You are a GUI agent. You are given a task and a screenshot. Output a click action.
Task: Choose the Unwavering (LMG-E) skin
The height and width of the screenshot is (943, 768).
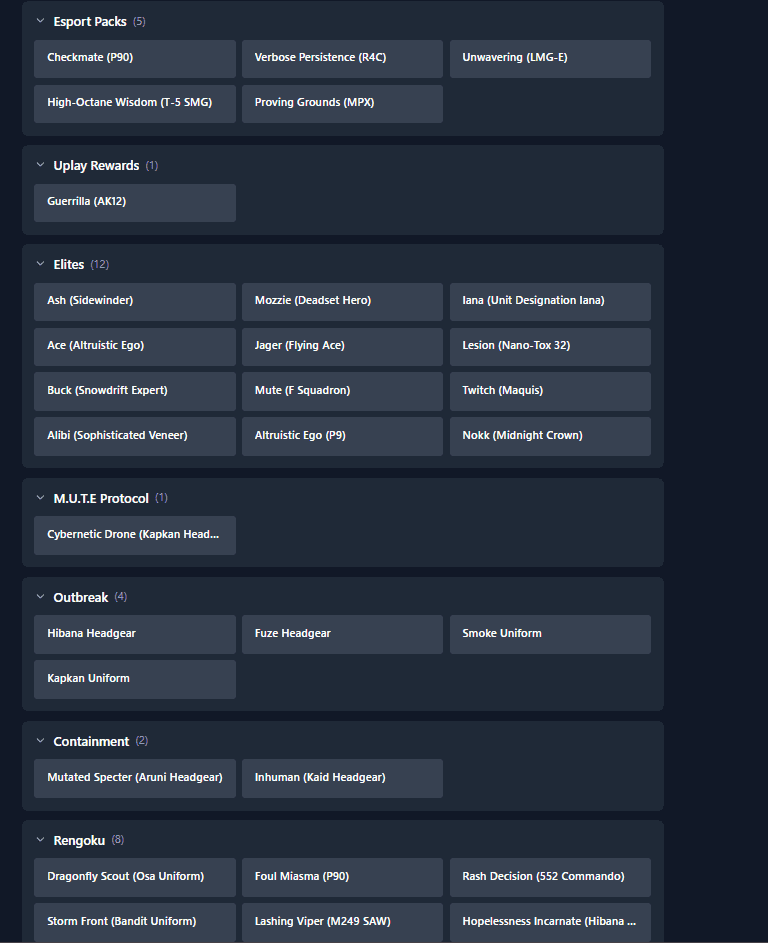pos(550,58)
